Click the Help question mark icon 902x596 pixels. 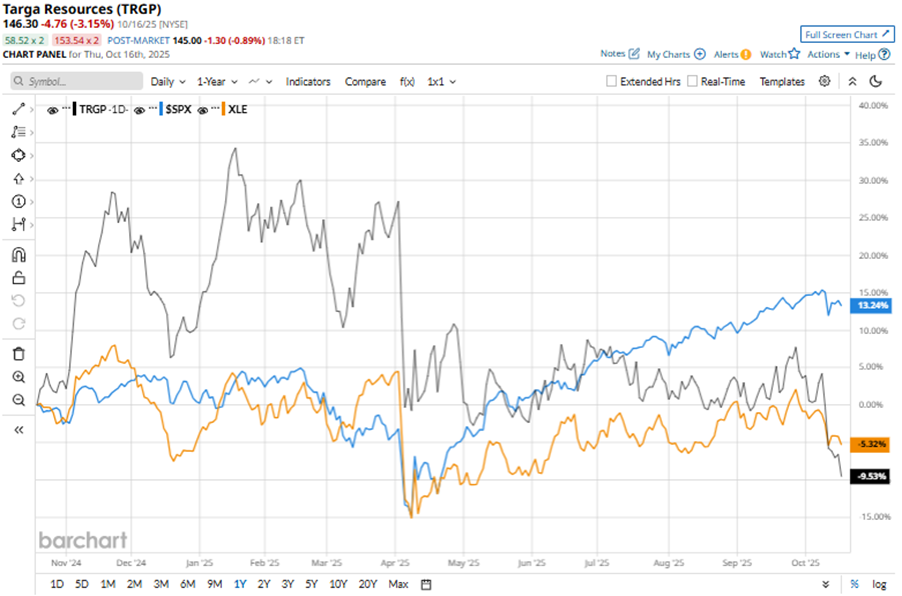pos(885,55)
